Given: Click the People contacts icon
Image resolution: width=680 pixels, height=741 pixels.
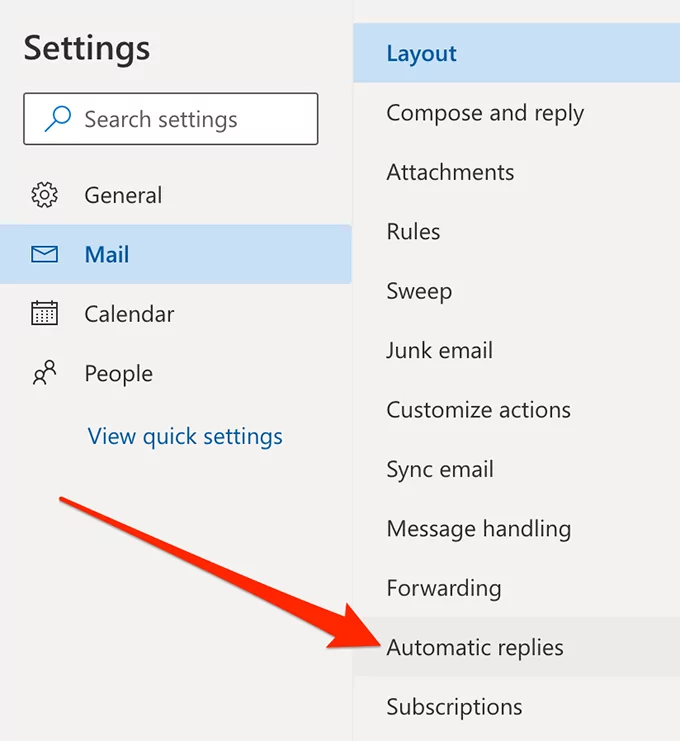Looking at the screenshot, I should (x=44, y=373).
